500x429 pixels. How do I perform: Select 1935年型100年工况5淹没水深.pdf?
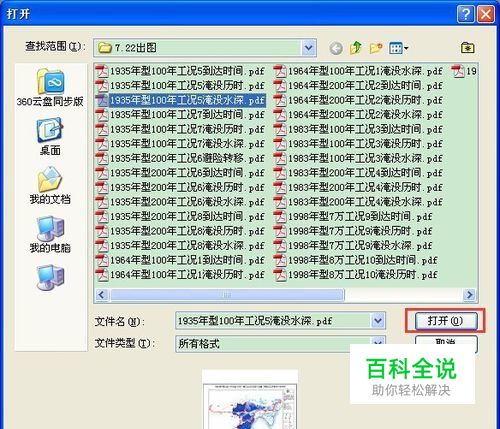click(180, 100)
